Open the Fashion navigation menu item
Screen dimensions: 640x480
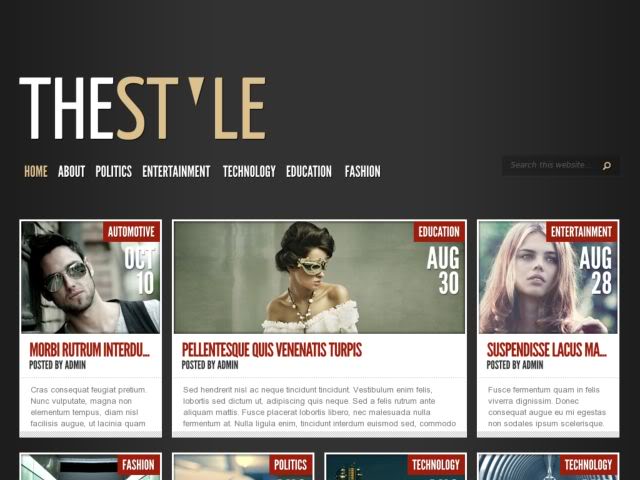tap(362, 171)
